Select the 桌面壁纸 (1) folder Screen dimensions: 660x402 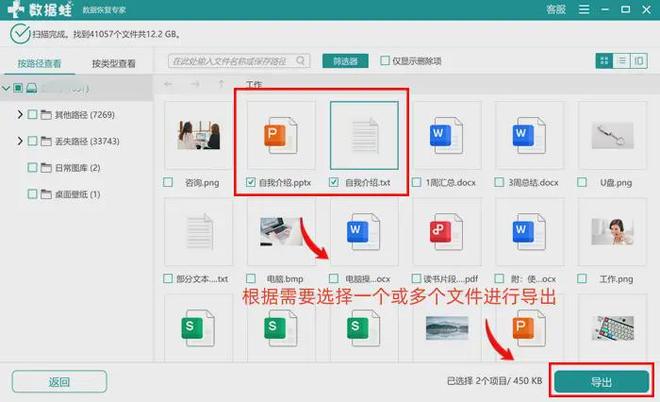pos(77,194)
